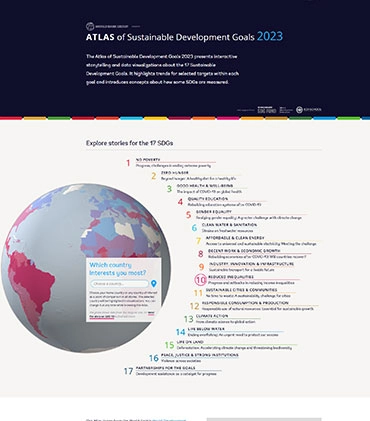Click the circled number 10 marker

tap(201, 280)
